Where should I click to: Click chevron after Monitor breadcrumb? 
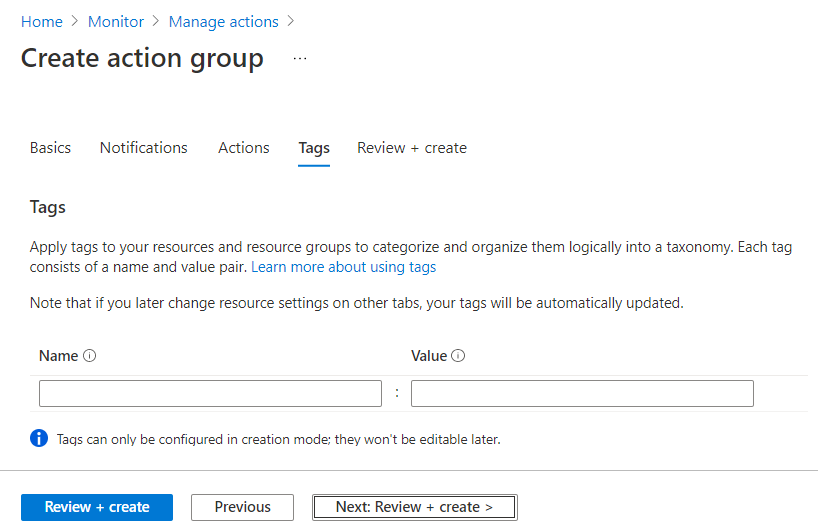pyautogui.click(x=156, y=21)
